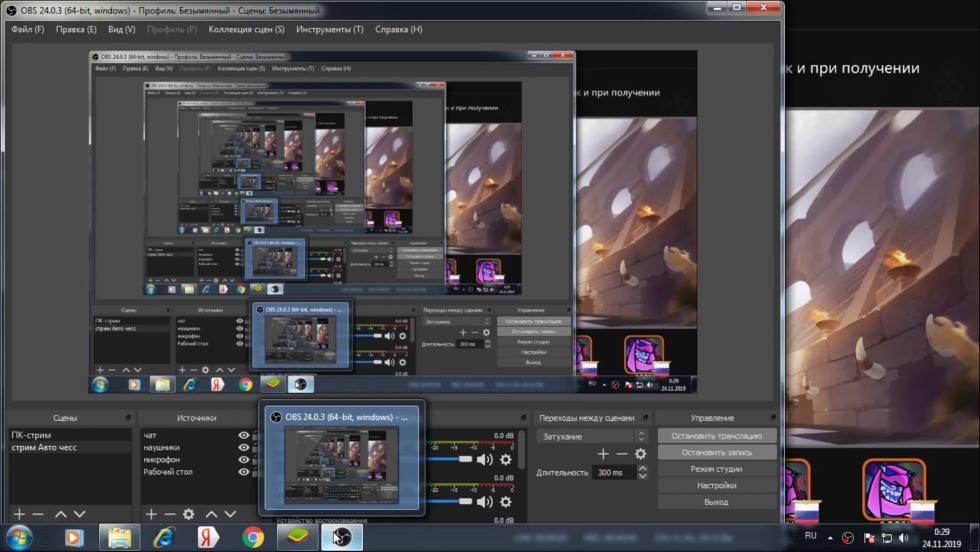980x552 pixels.
Task: Open the Файл (F) menu
Action: click(28, 29)
